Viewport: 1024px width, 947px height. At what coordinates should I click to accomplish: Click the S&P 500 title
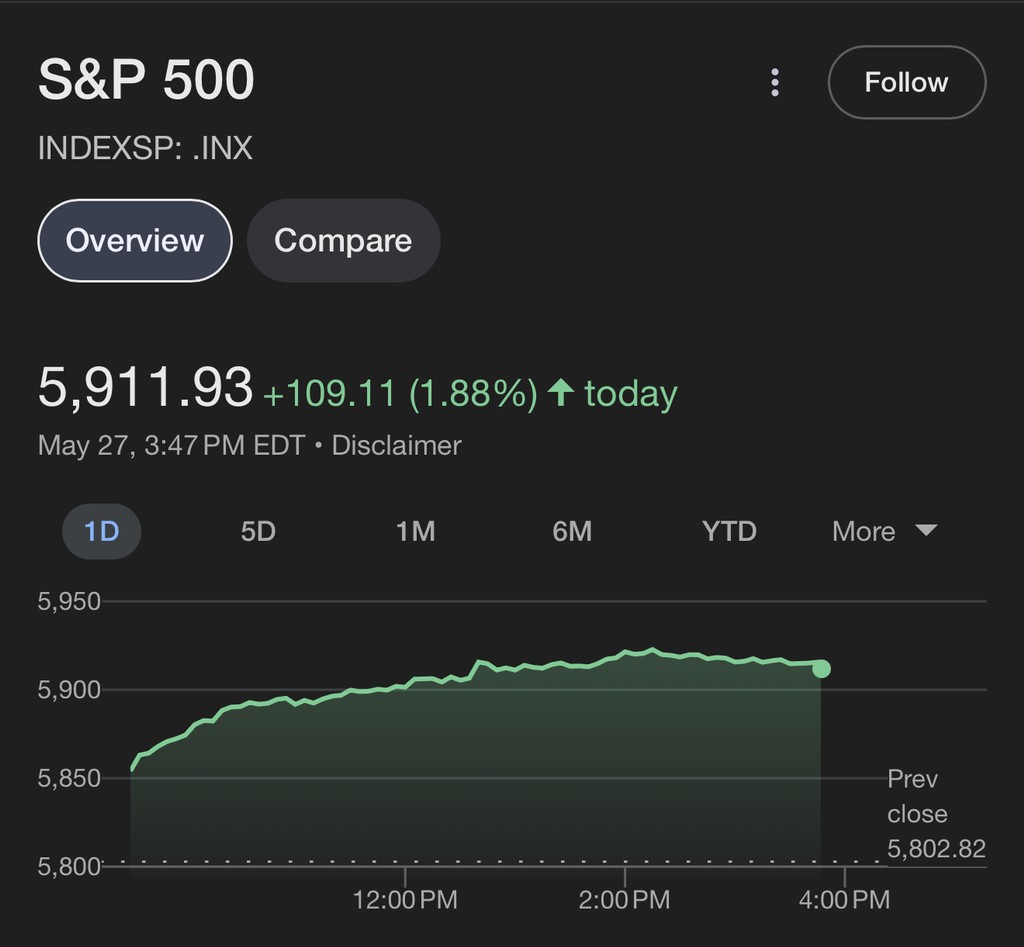click(x=146, y=80)
